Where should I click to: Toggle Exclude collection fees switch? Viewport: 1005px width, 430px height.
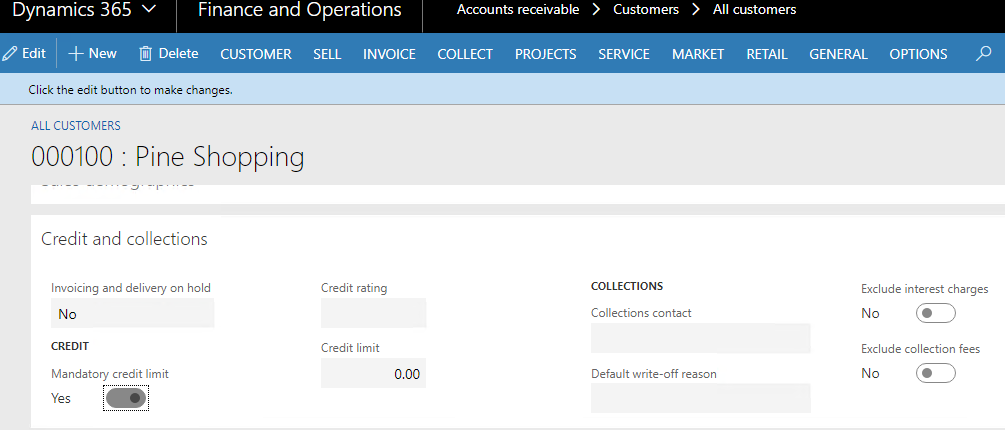[936, 373]
